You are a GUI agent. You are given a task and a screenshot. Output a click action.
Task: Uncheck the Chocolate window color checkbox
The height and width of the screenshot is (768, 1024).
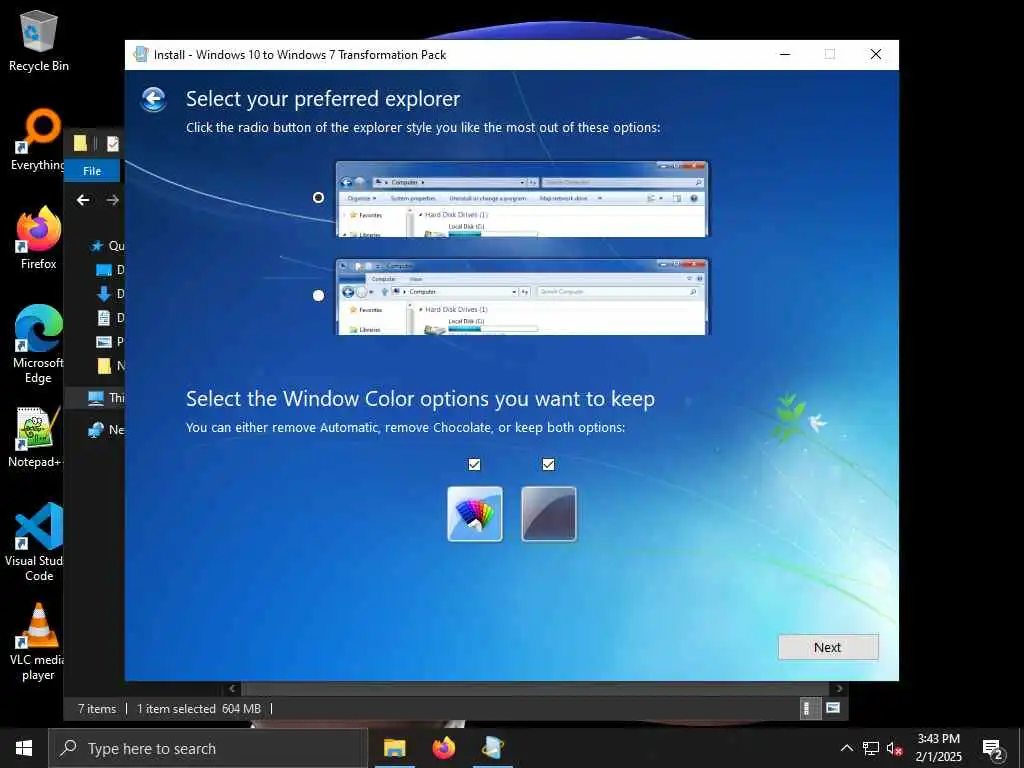pos(549,464)
